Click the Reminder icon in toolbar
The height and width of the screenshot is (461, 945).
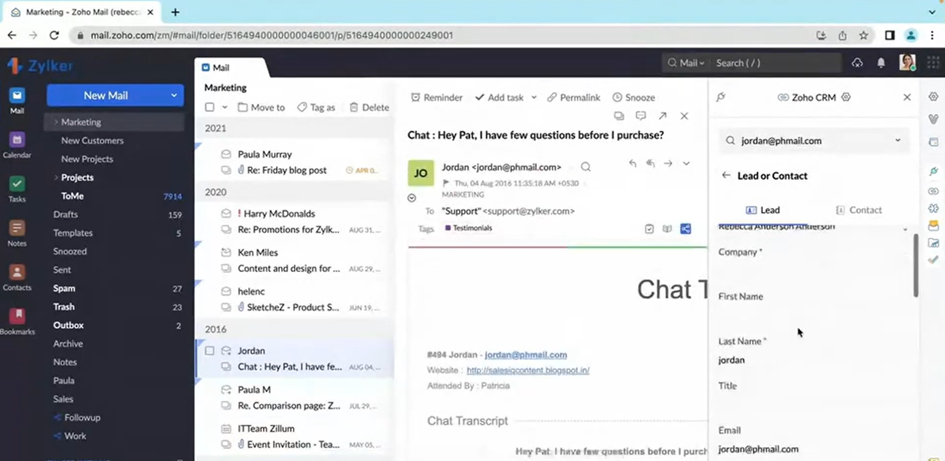click(x=416, y=98)
